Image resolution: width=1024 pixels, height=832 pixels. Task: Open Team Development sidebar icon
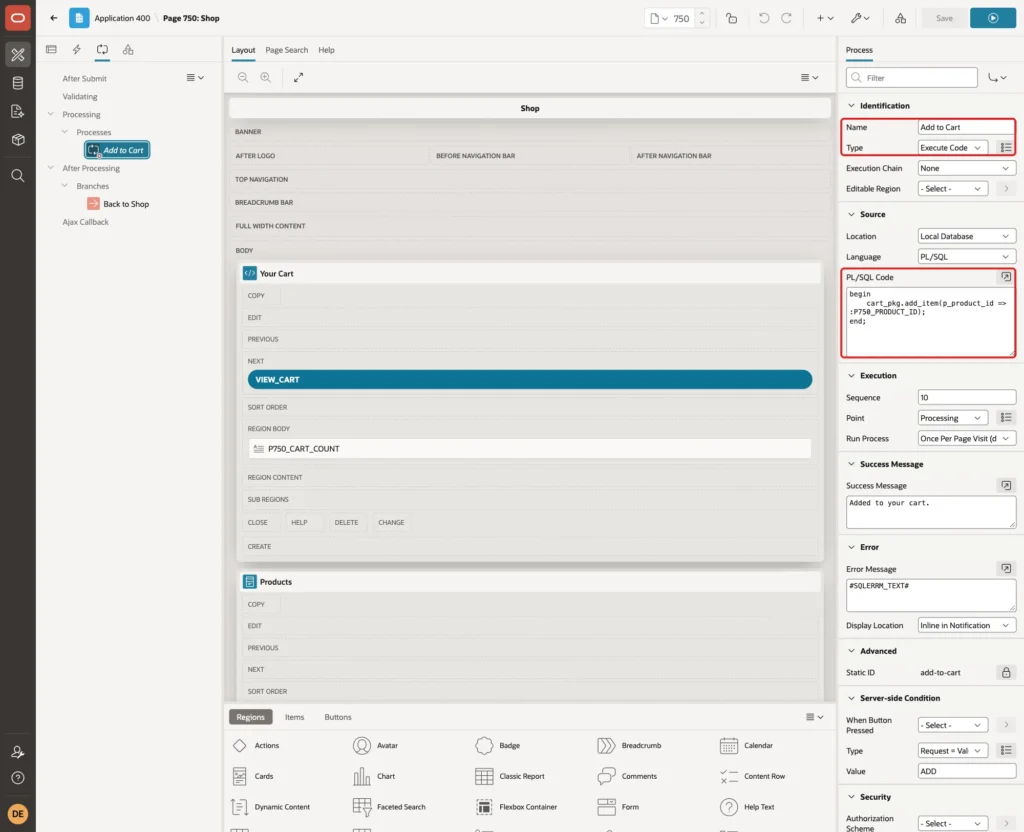click(18, 111)
